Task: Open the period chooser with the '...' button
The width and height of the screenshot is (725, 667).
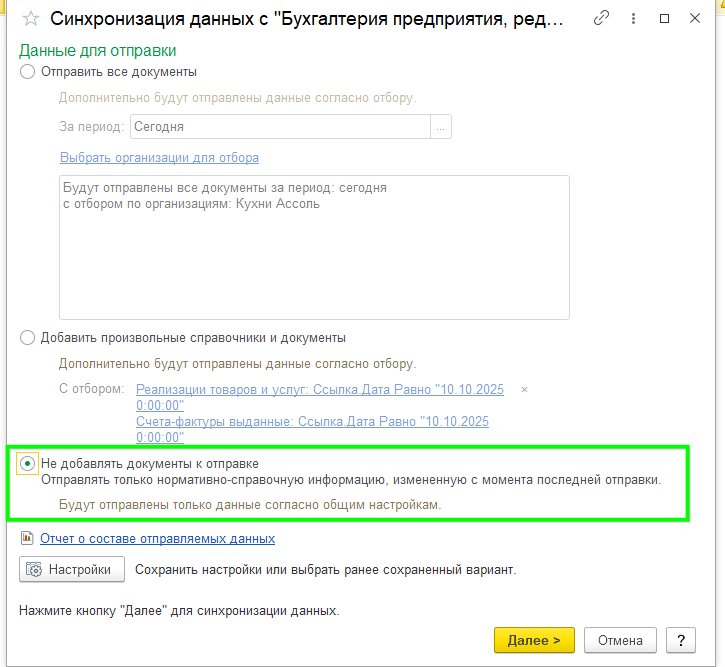Action: pyautogui.click(x=441, y=127)
